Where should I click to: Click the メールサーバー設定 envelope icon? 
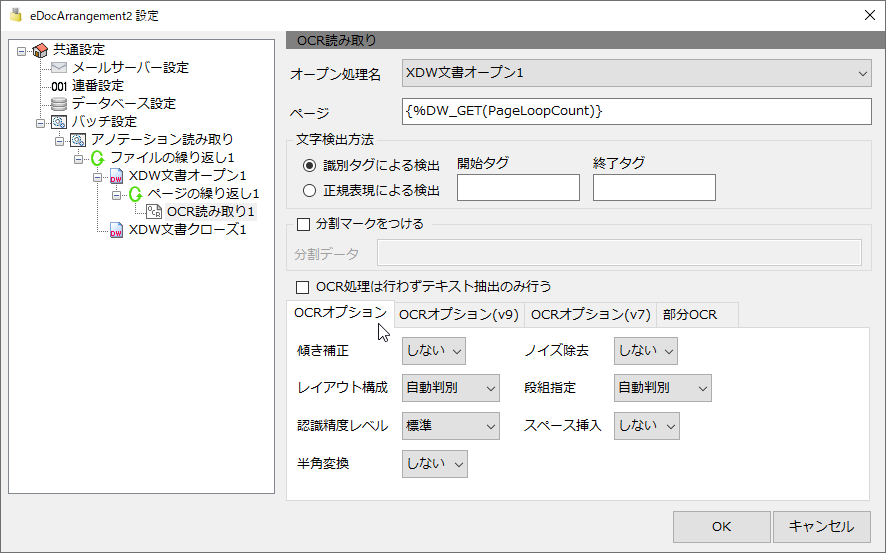59,68
